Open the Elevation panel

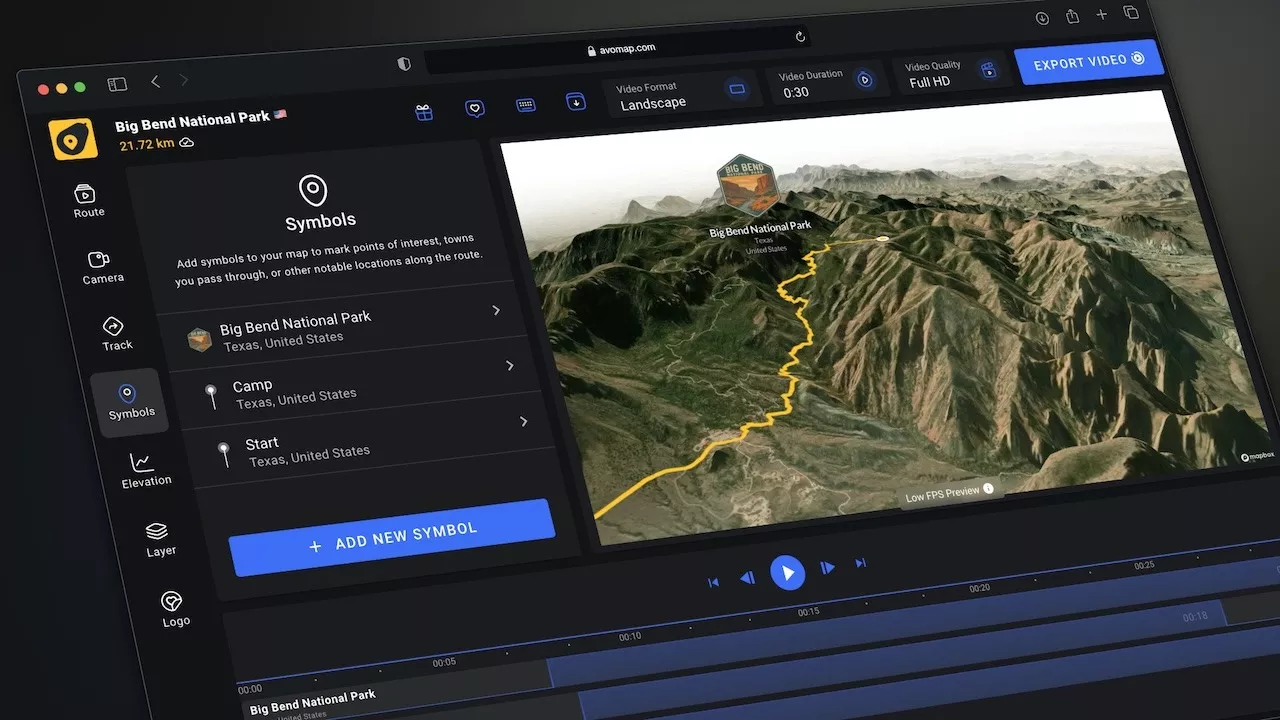pyautogui.click(x=145, y=469)
